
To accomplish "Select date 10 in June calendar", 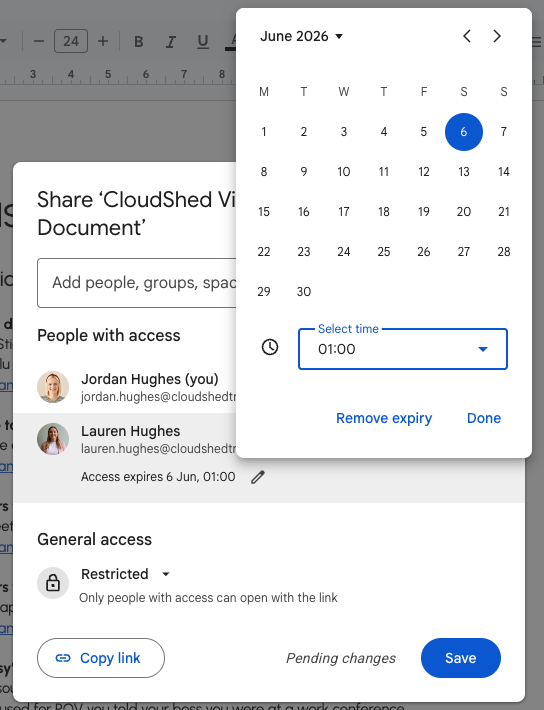I will 344,172.
